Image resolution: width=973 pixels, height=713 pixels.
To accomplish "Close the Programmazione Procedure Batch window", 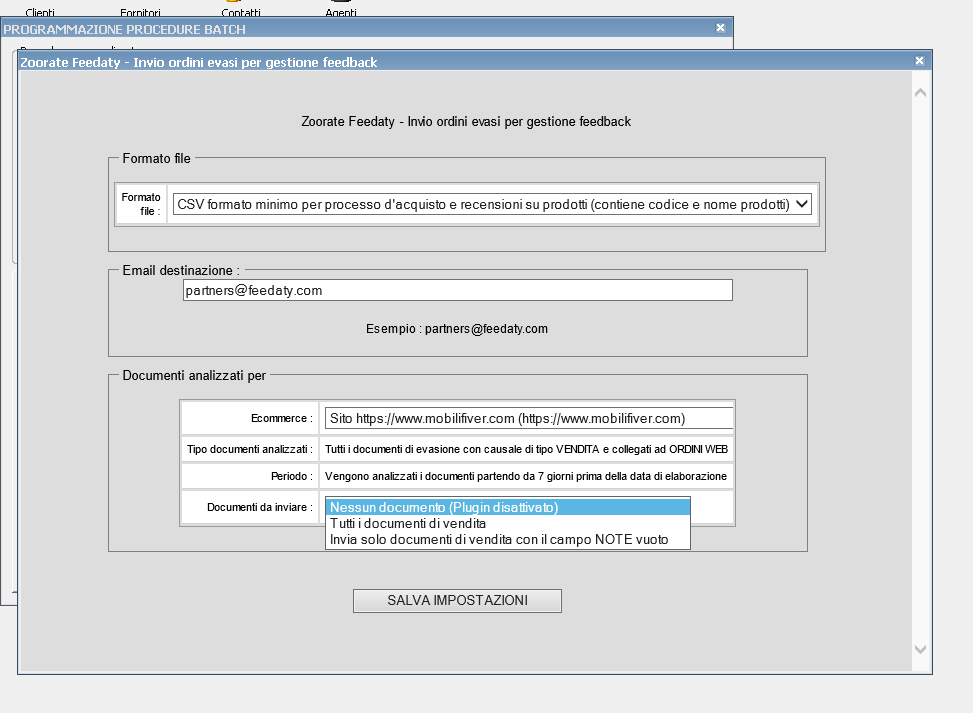I will (x=720, y=28).
